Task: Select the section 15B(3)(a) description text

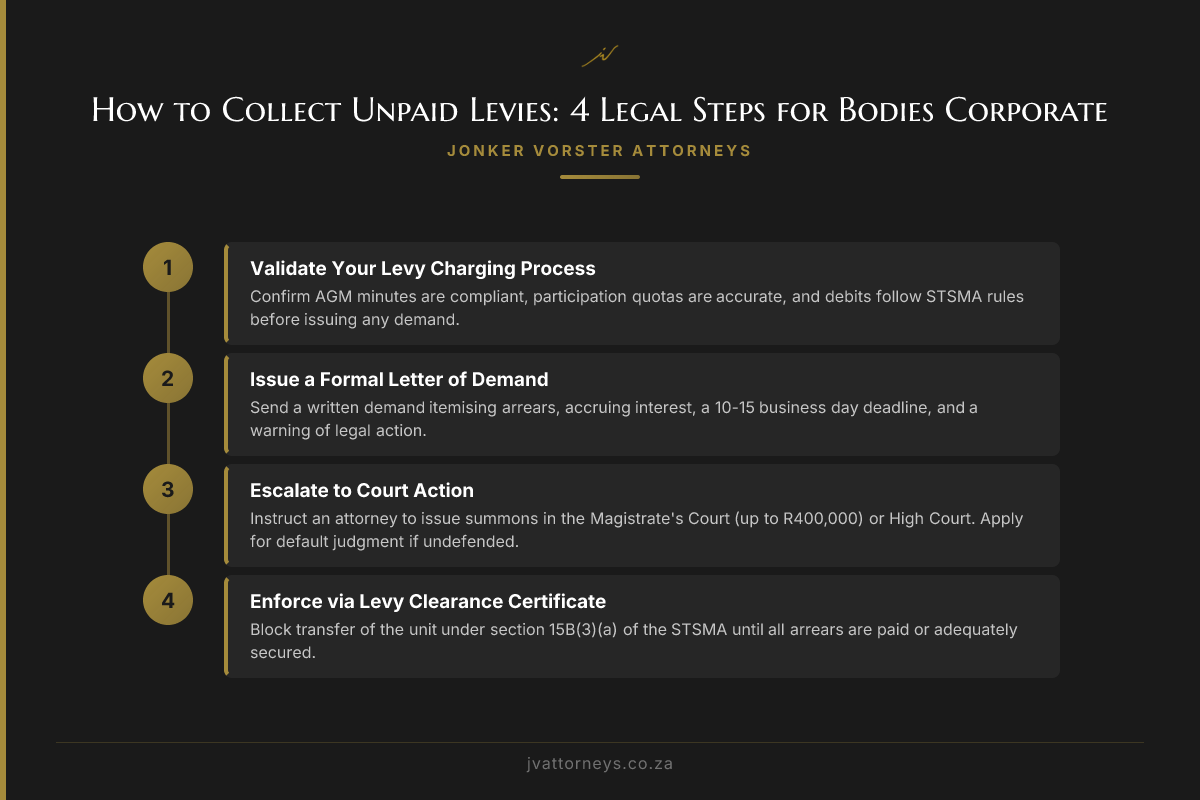Action: pos(633,640)
